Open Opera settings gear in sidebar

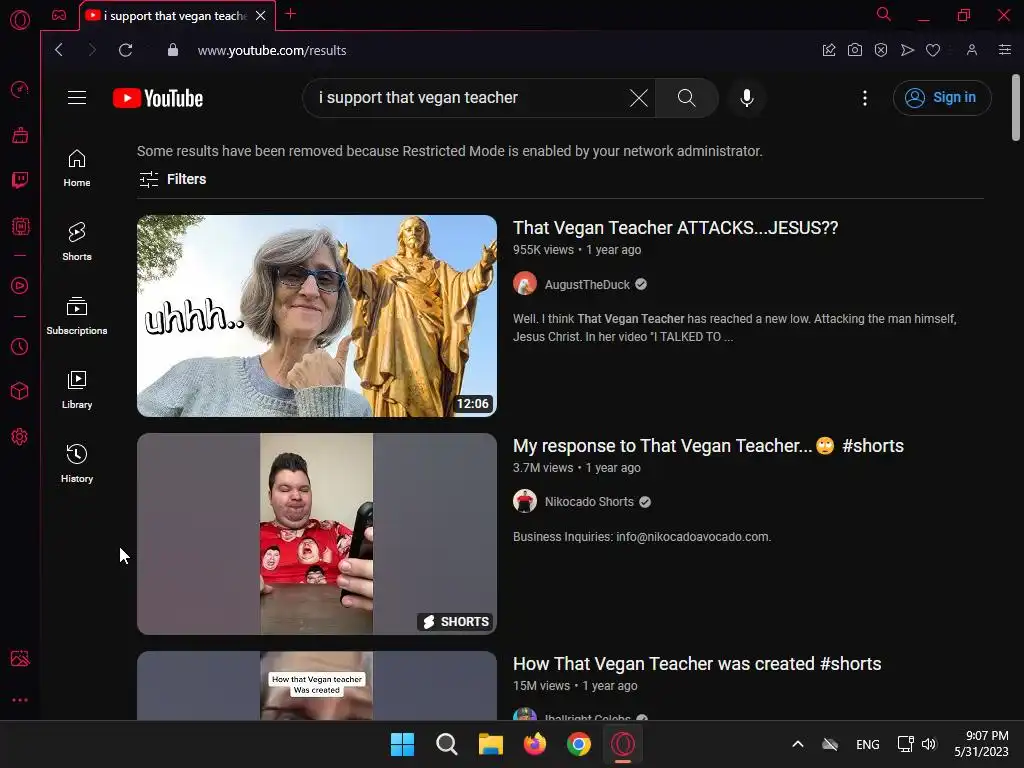coord(20,436)
